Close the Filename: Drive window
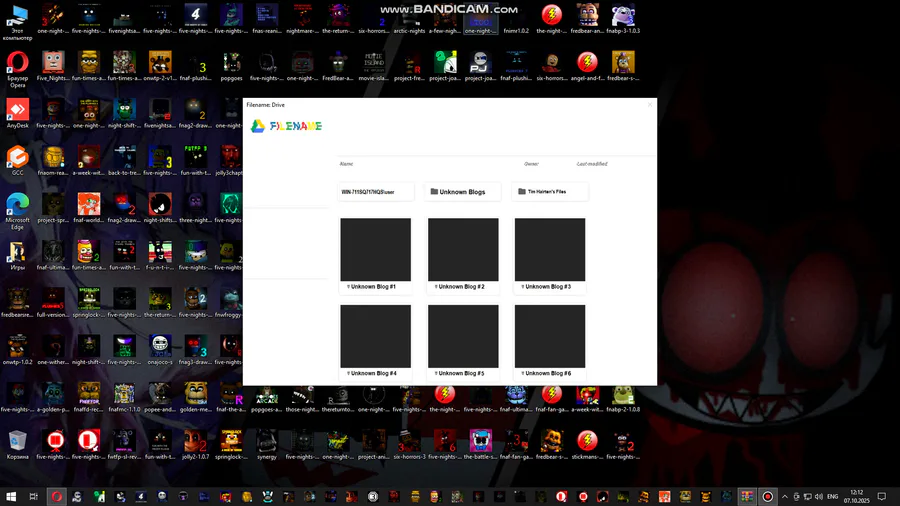 click(x=650, y=104)
